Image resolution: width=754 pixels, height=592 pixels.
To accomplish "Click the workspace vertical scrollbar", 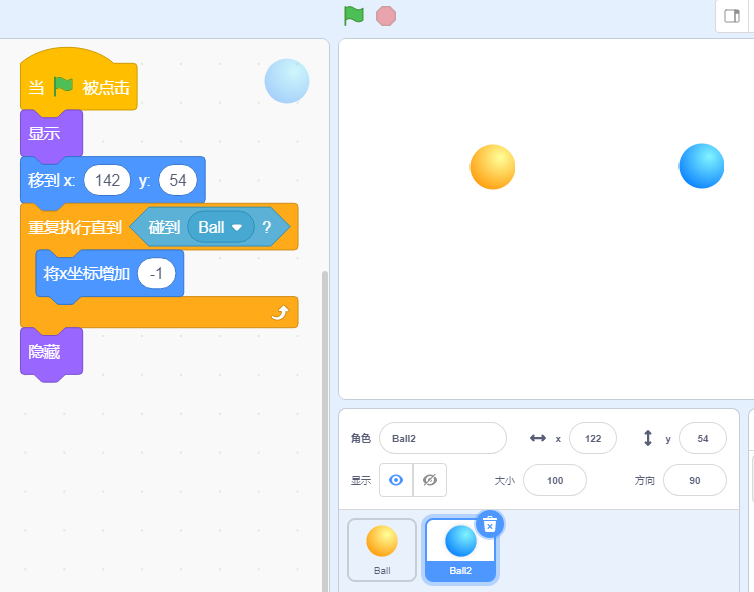I will point(325,430).
